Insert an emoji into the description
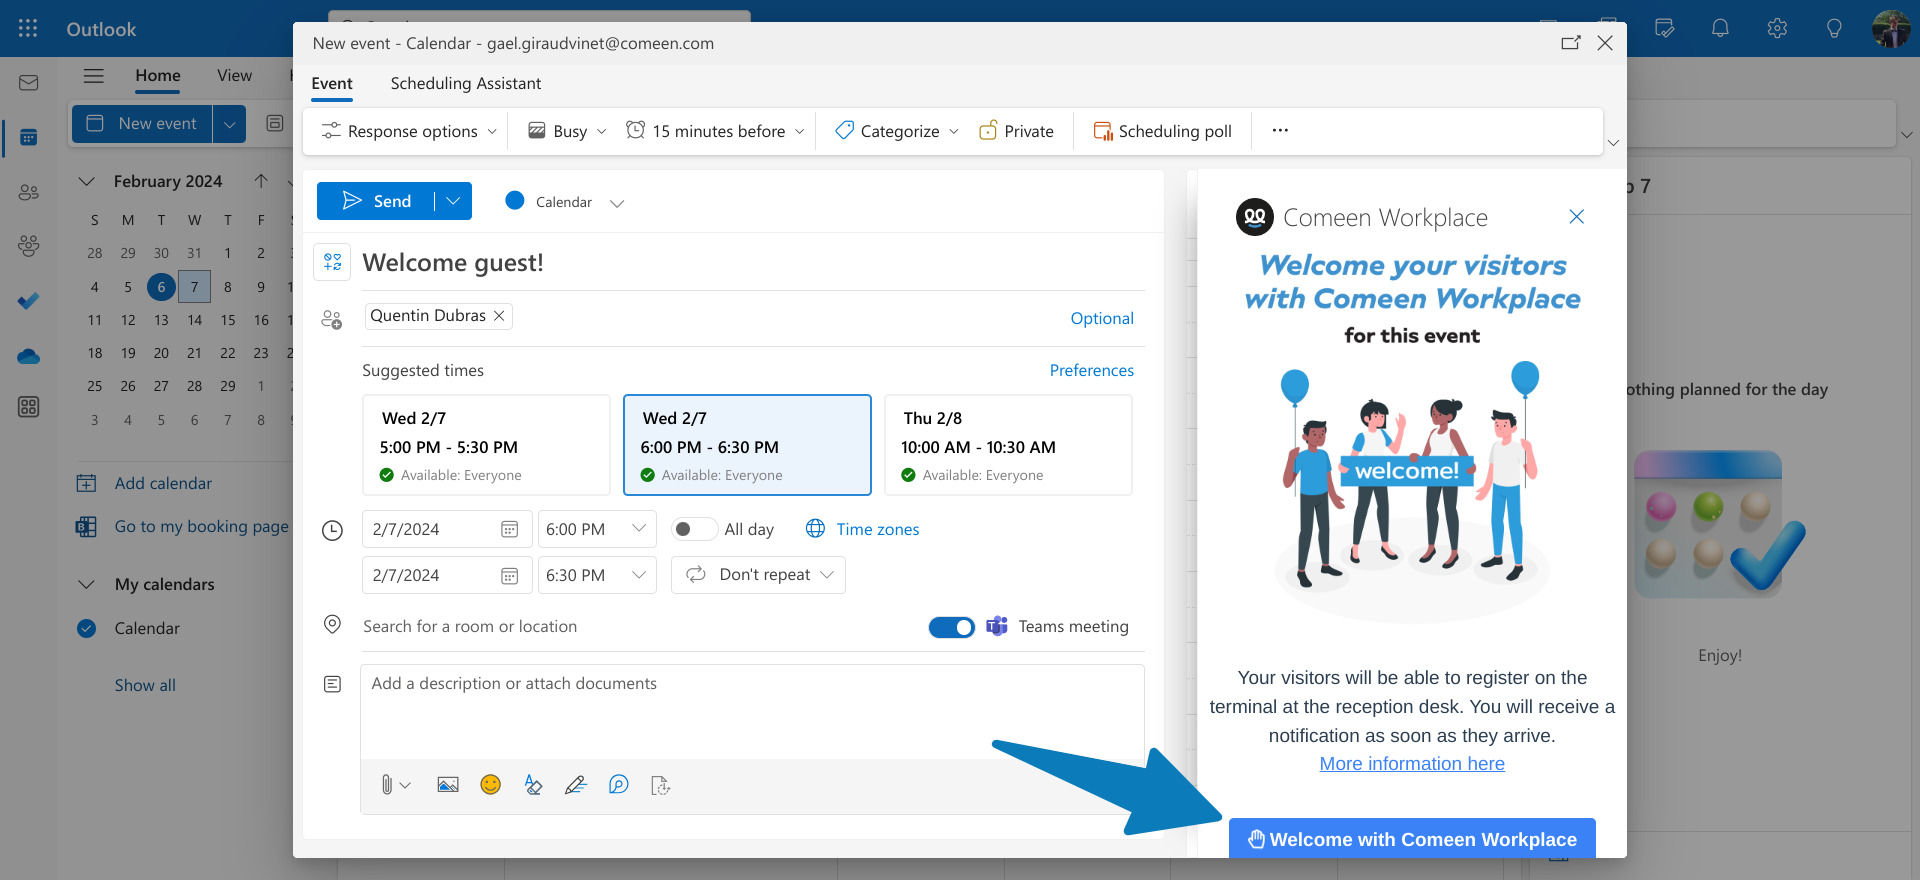Image resolution: width=1920 pixels, height=880 pixels. 490,785
